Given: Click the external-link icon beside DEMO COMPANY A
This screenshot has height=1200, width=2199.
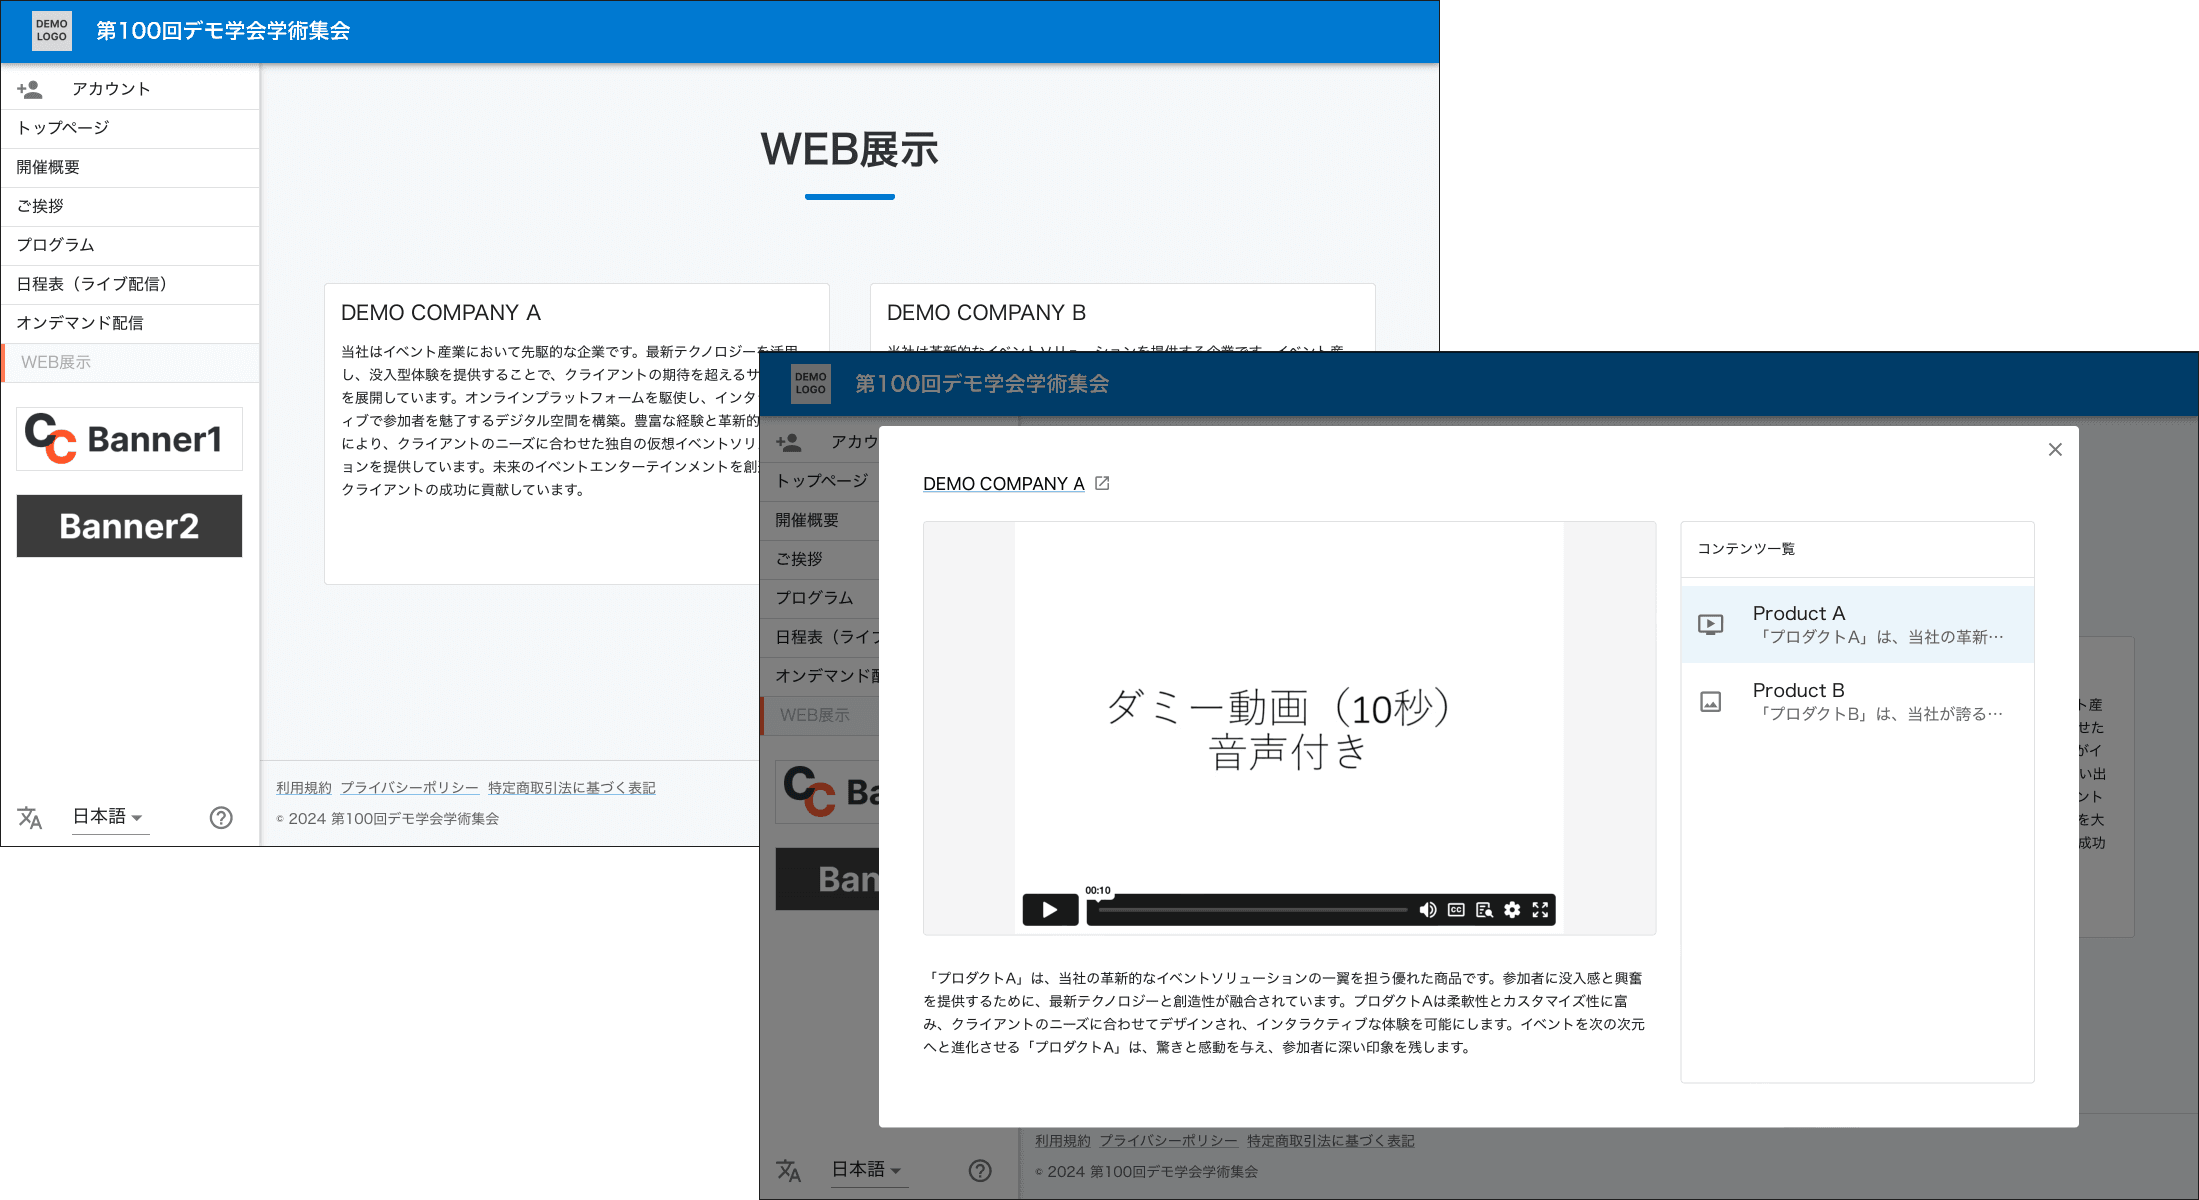Looking at the screenshot, I should coord(1102,483).
